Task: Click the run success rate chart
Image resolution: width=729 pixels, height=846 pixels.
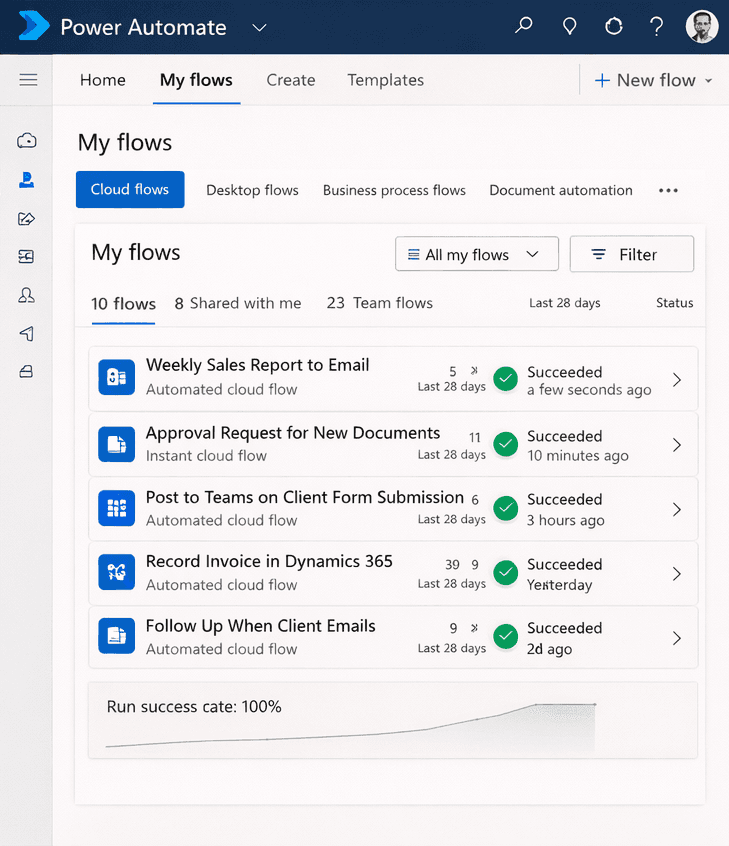Action: pyautogui.click(x=393, y=720)
